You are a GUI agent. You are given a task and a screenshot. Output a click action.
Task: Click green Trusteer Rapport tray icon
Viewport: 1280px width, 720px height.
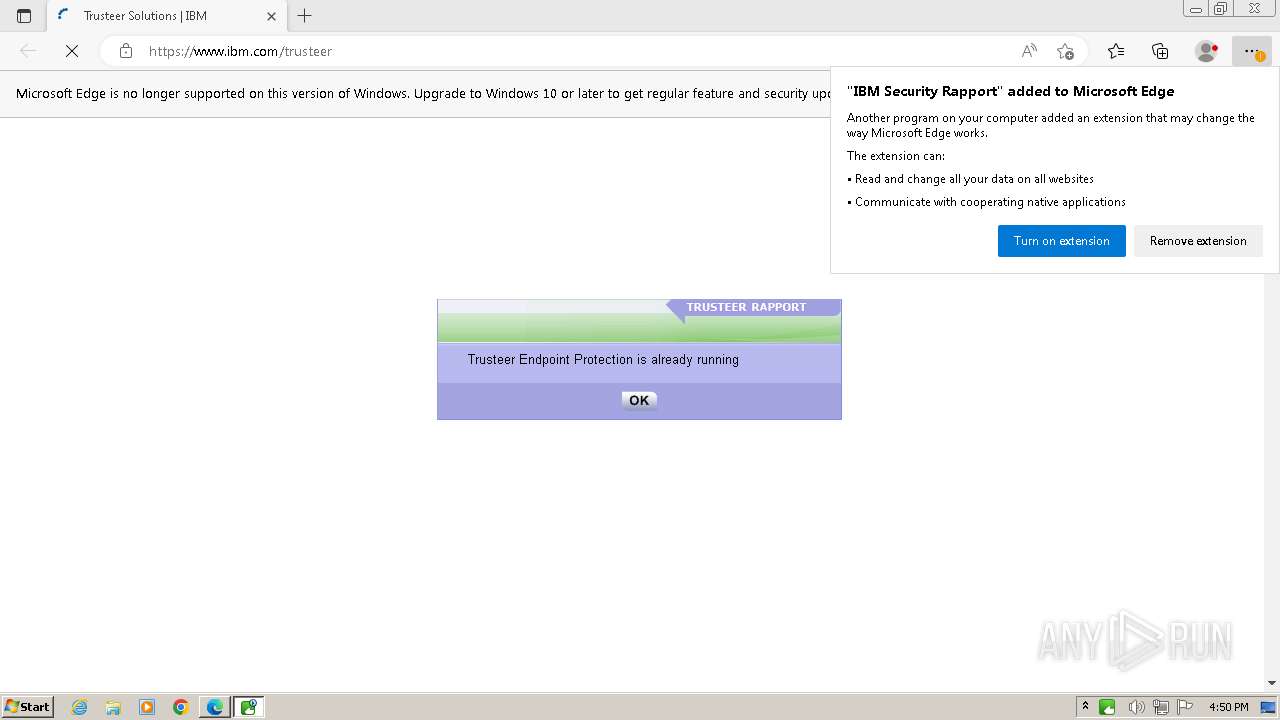[x=1107, y=707]
